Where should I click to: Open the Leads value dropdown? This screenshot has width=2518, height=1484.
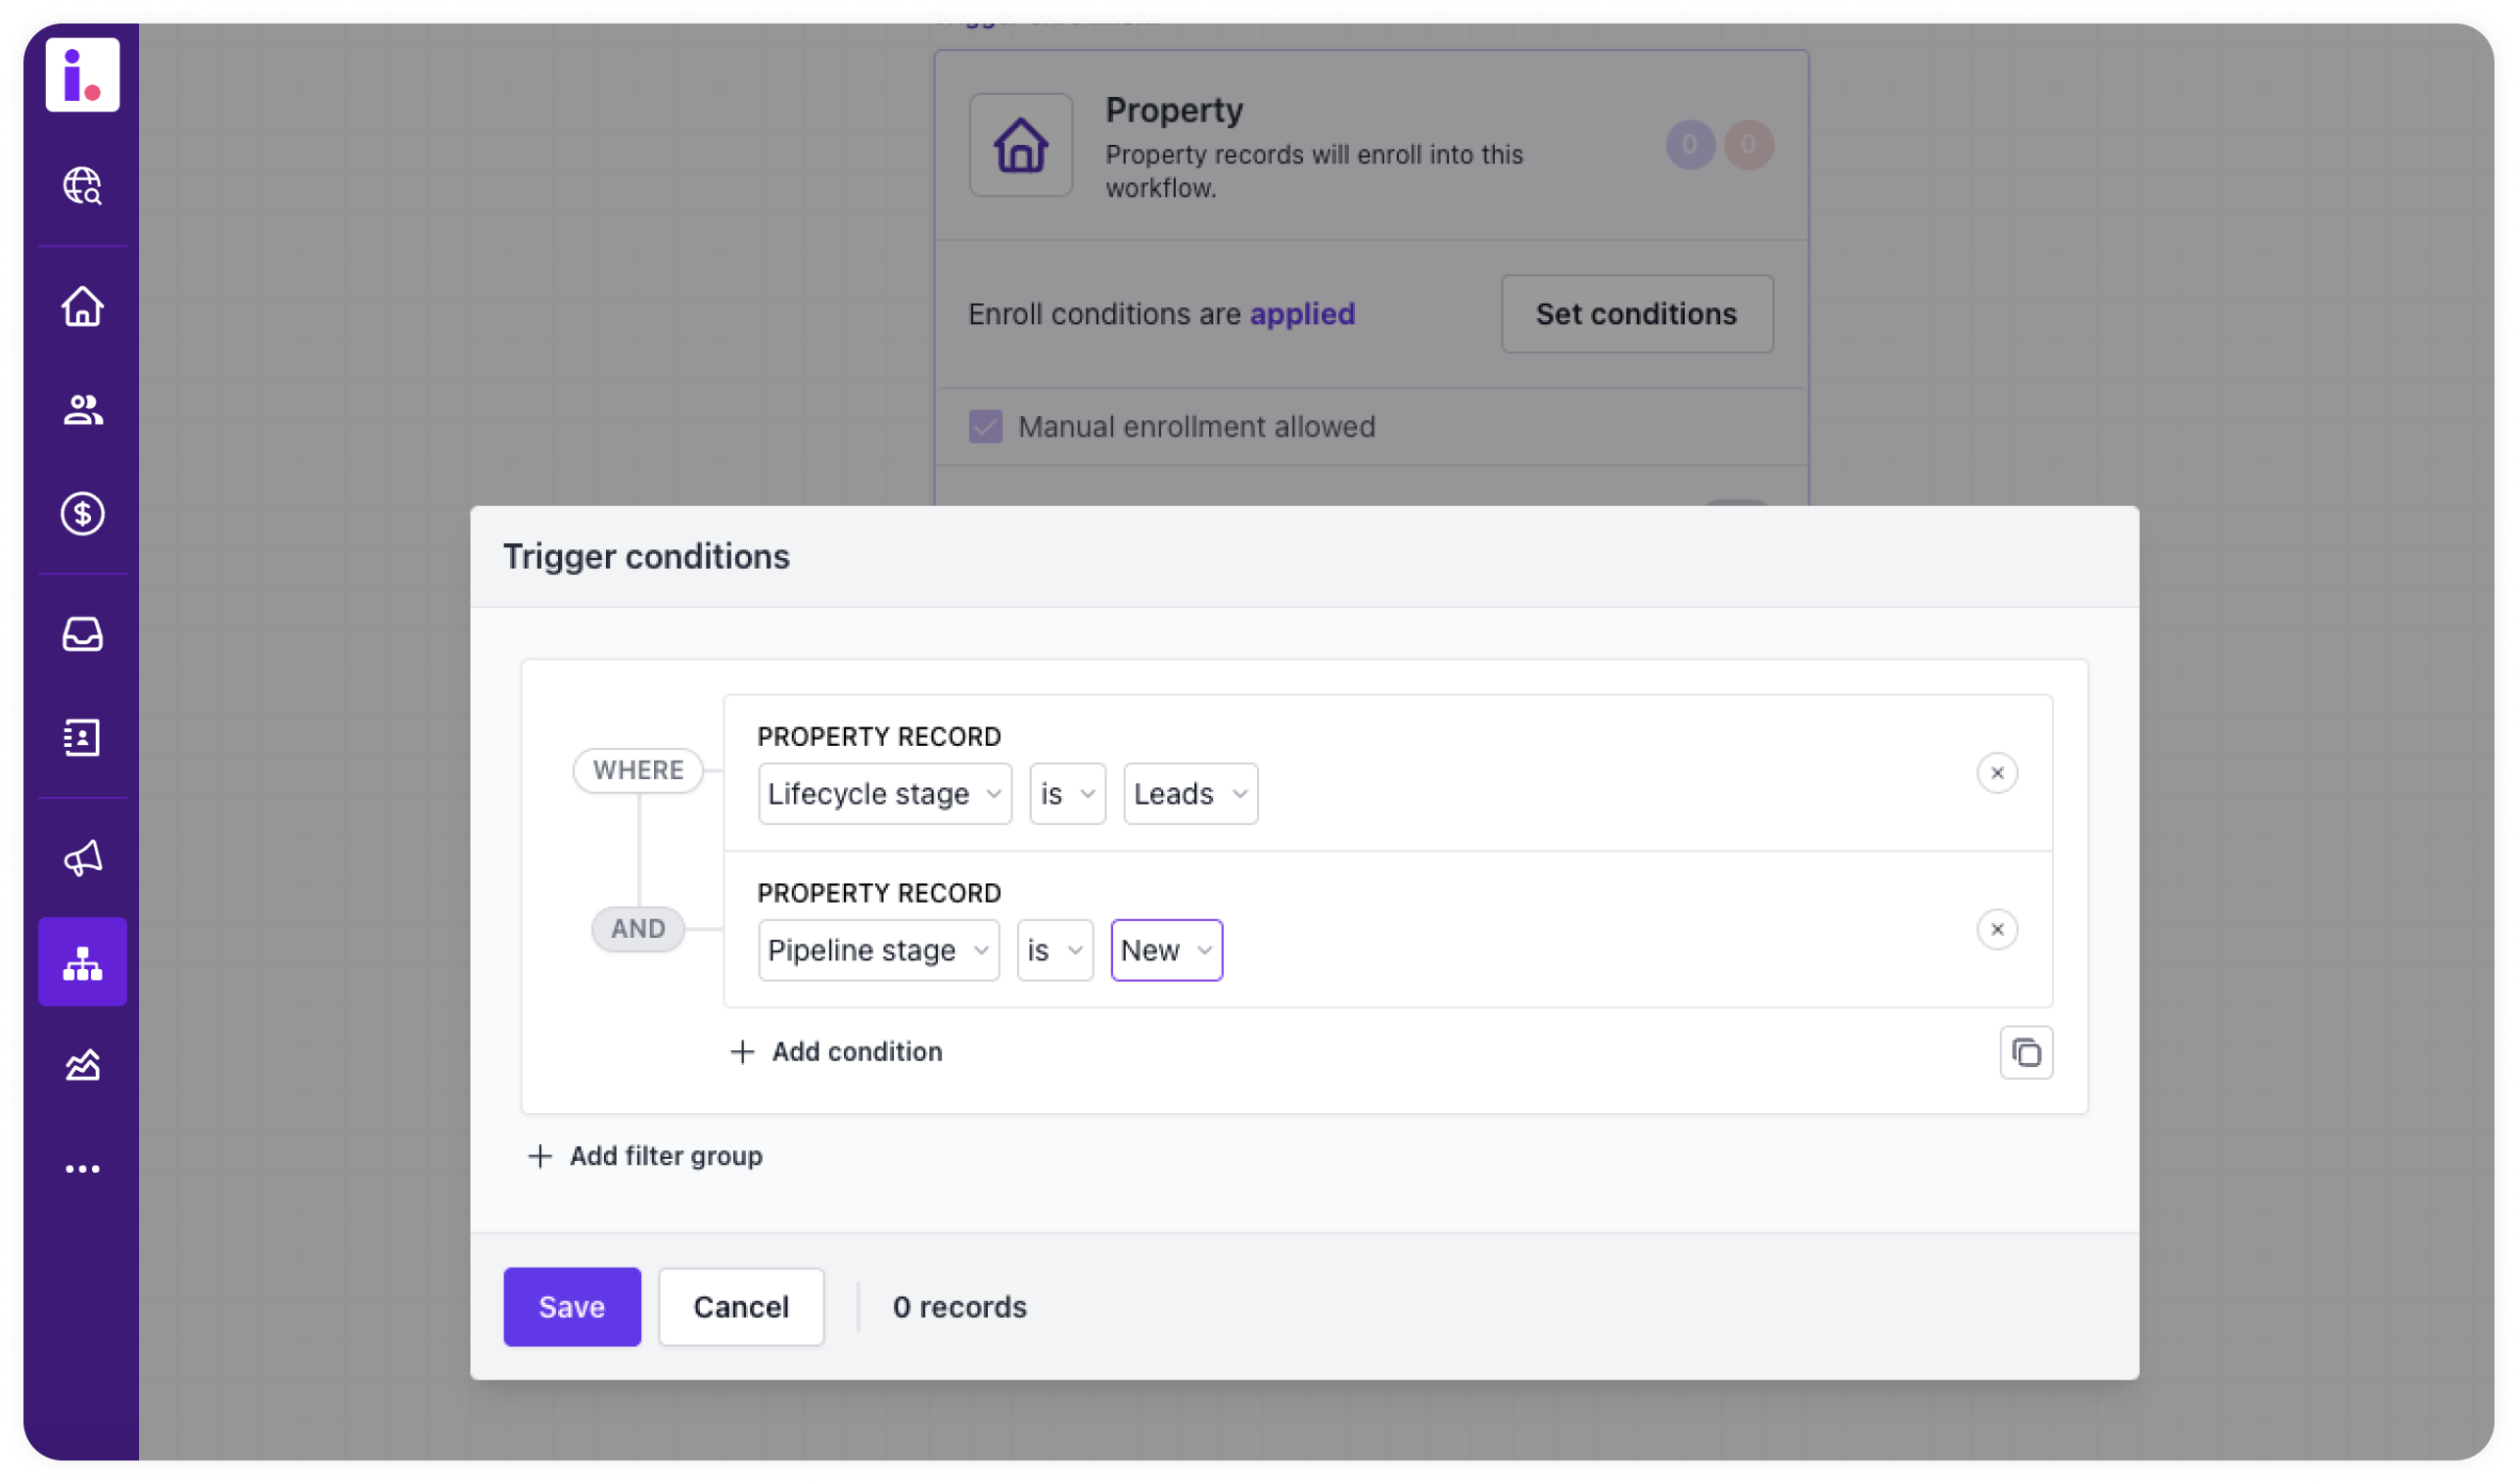point(1189,794)
